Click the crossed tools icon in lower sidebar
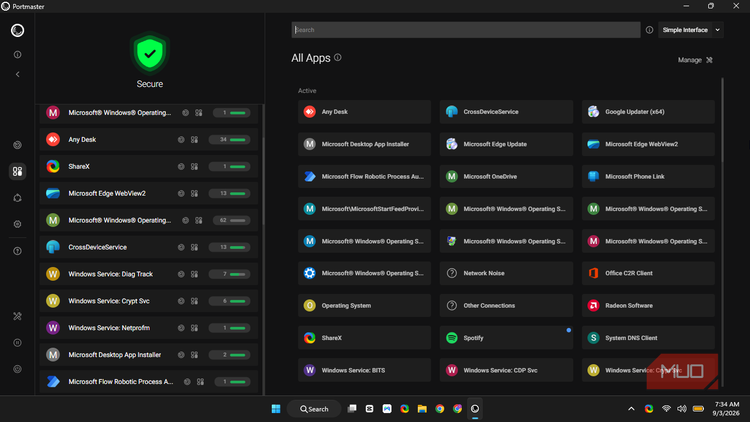The height and width of the screenshot is (422, 750). click(18, 316)
